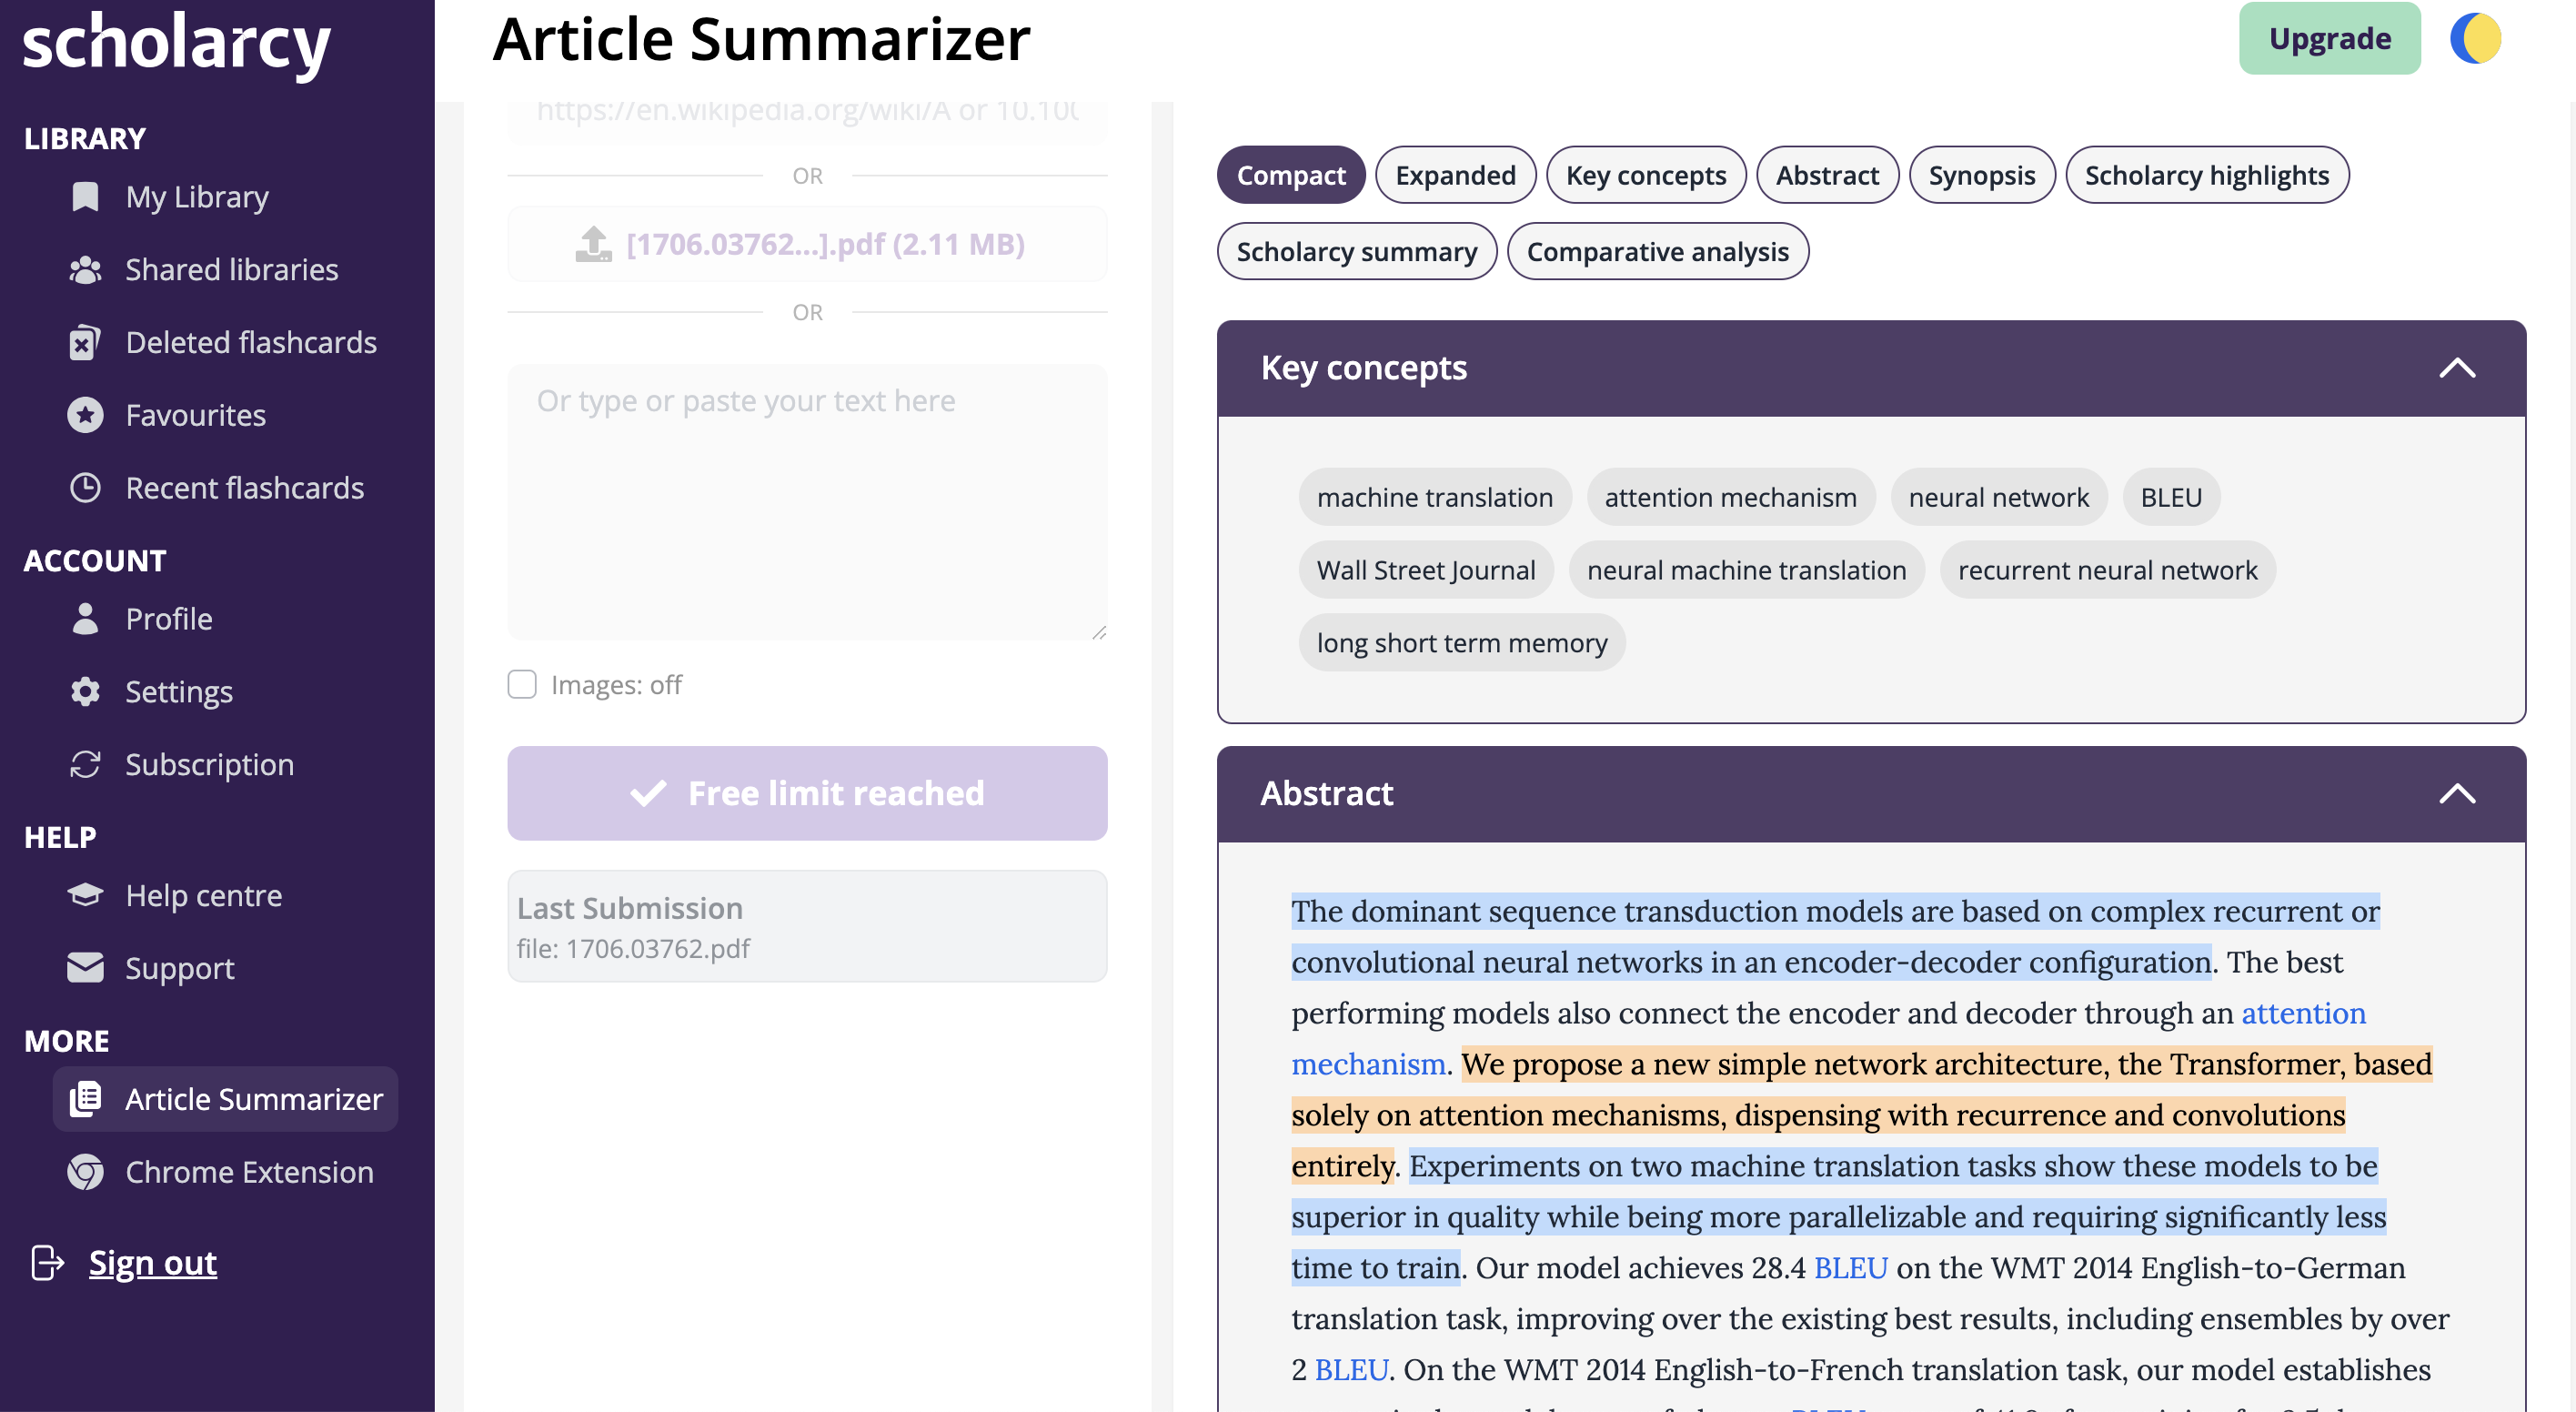Click the Chrome Extension icon

click(x=85, y=1172)
